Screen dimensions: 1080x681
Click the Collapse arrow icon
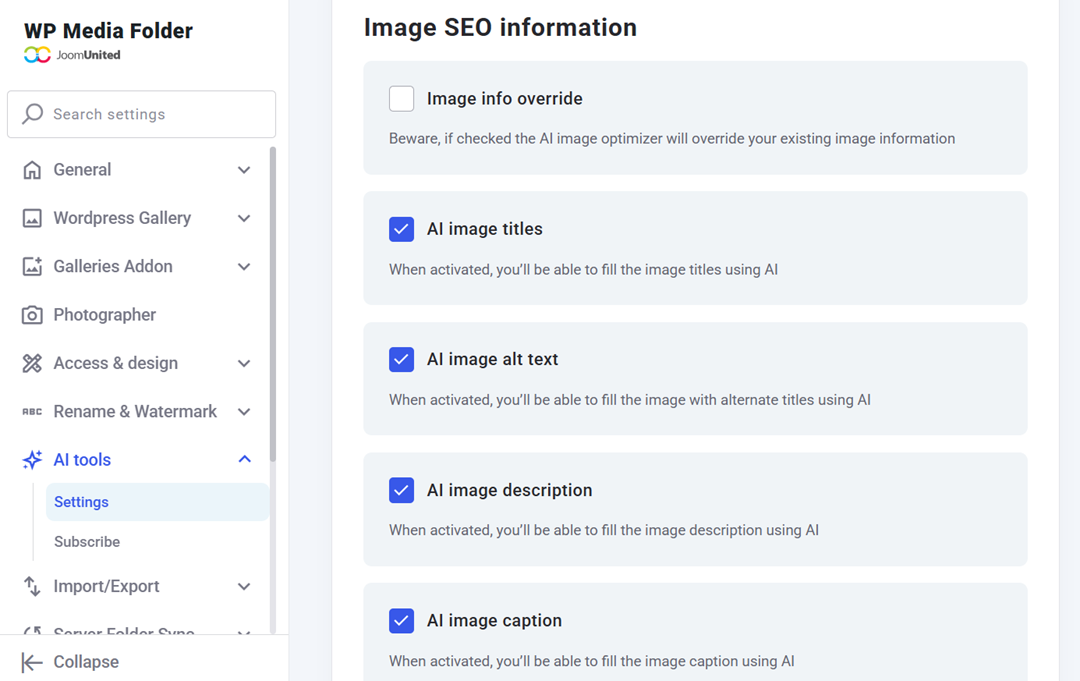click(x=32, y=662)
